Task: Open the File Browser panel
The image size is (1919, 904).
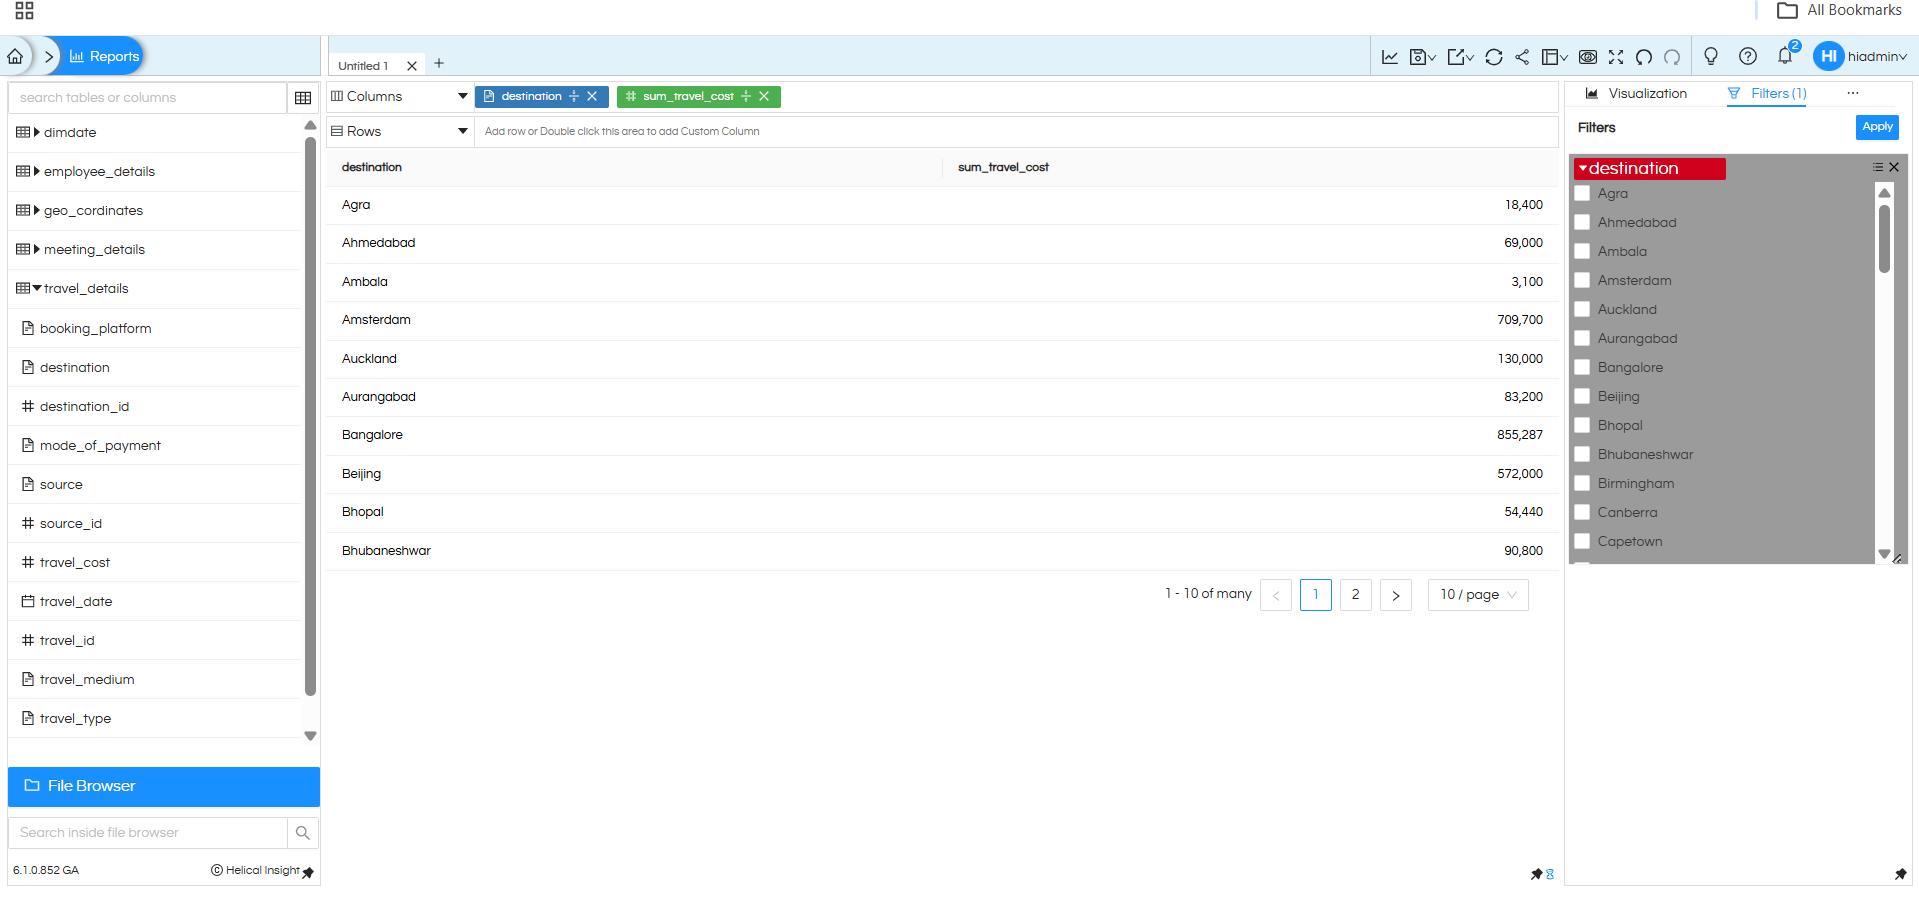Action: point(164,786)
